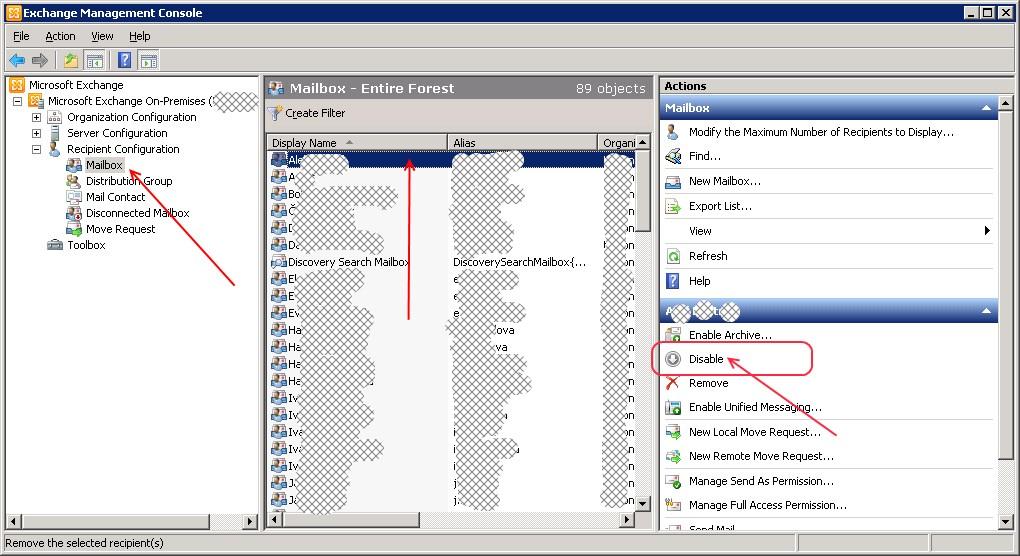The image size is (1020, 556).
Task: Click the Find action icon
Action: click(673, 157)
